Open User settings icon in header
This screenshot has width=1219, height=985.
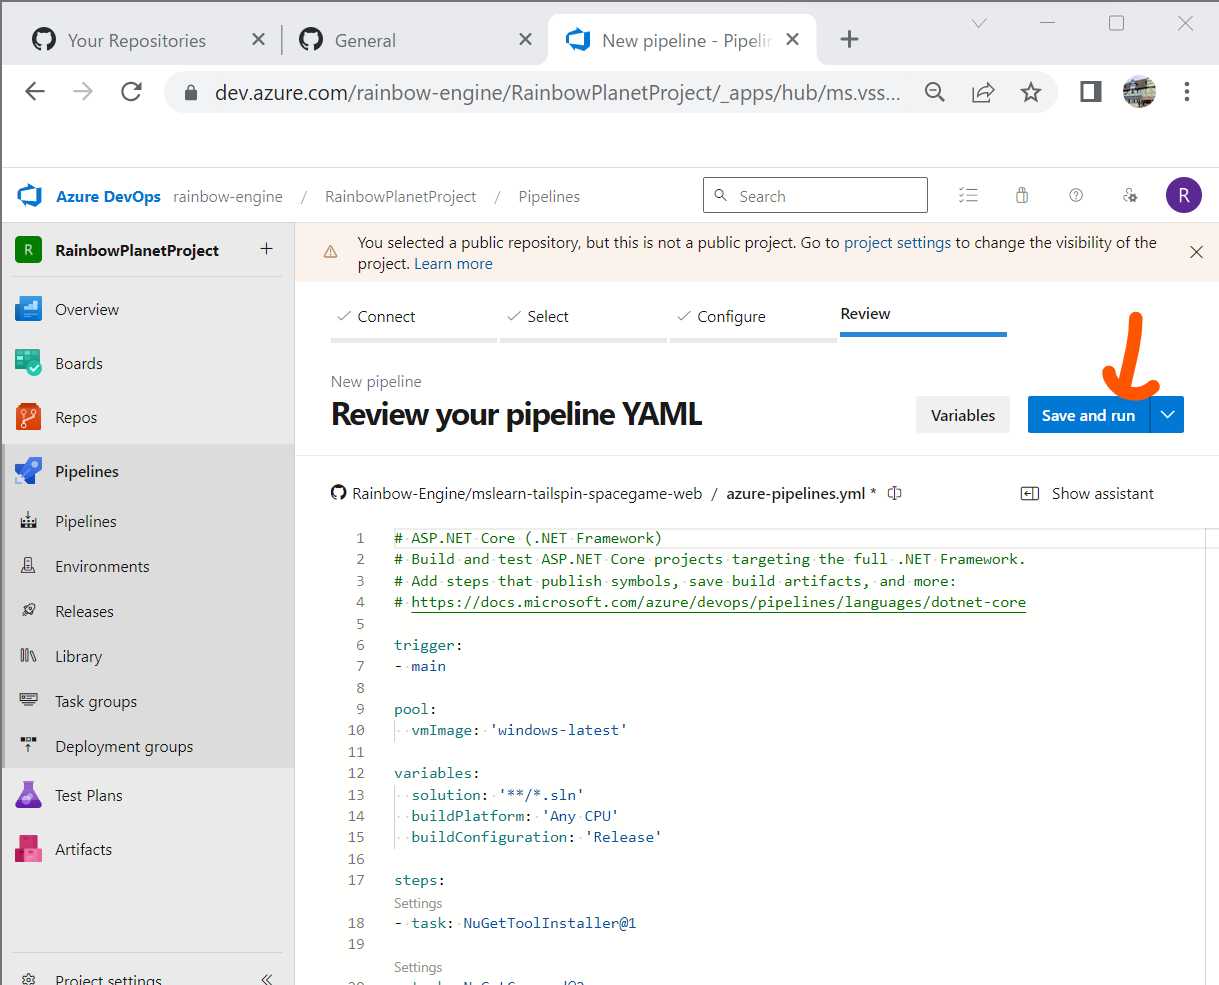pyautogui.click(x=1130, y=196)
